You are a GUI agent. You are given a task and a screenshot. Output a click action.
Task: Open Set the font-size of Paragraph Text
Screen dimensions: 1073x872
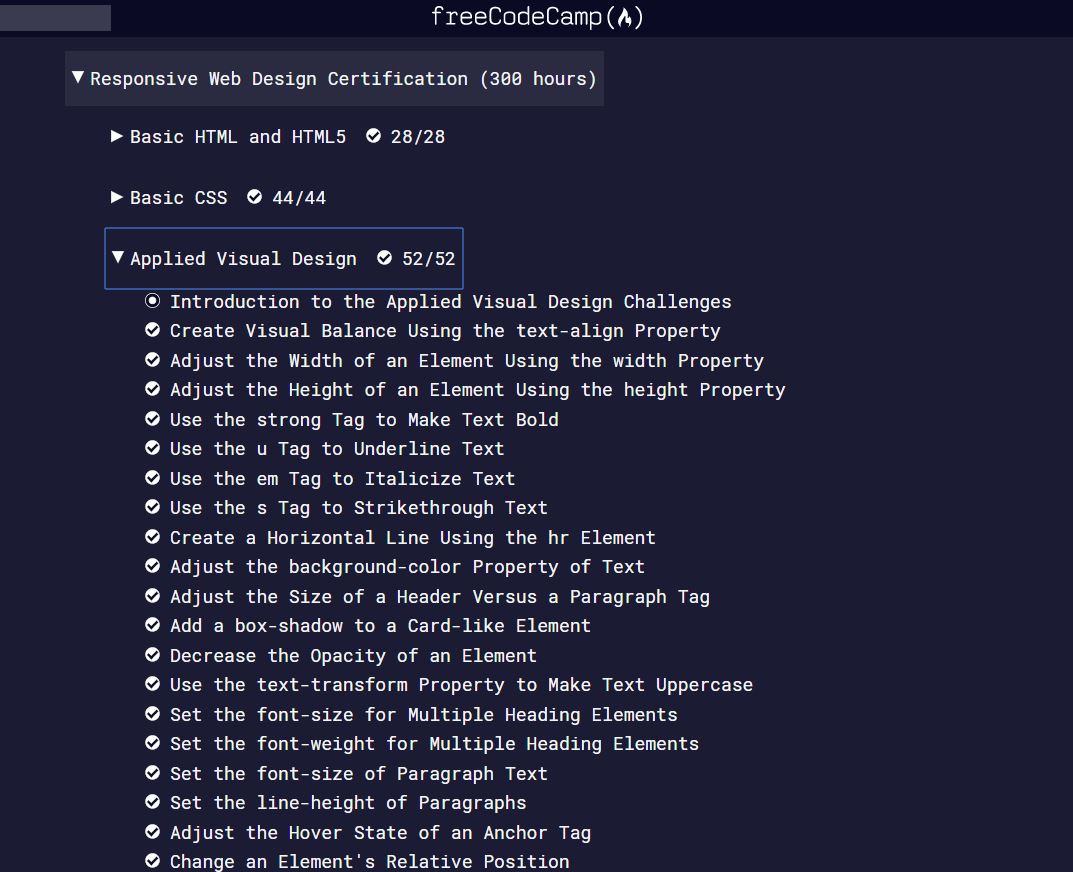[359, 774]
